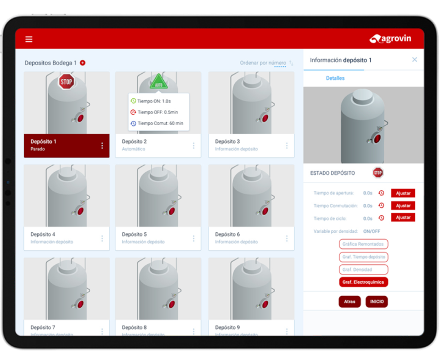439x360 pixels.
Task: Click the green auto triangle on Depósito 2
Action: [x=158, y=82]
